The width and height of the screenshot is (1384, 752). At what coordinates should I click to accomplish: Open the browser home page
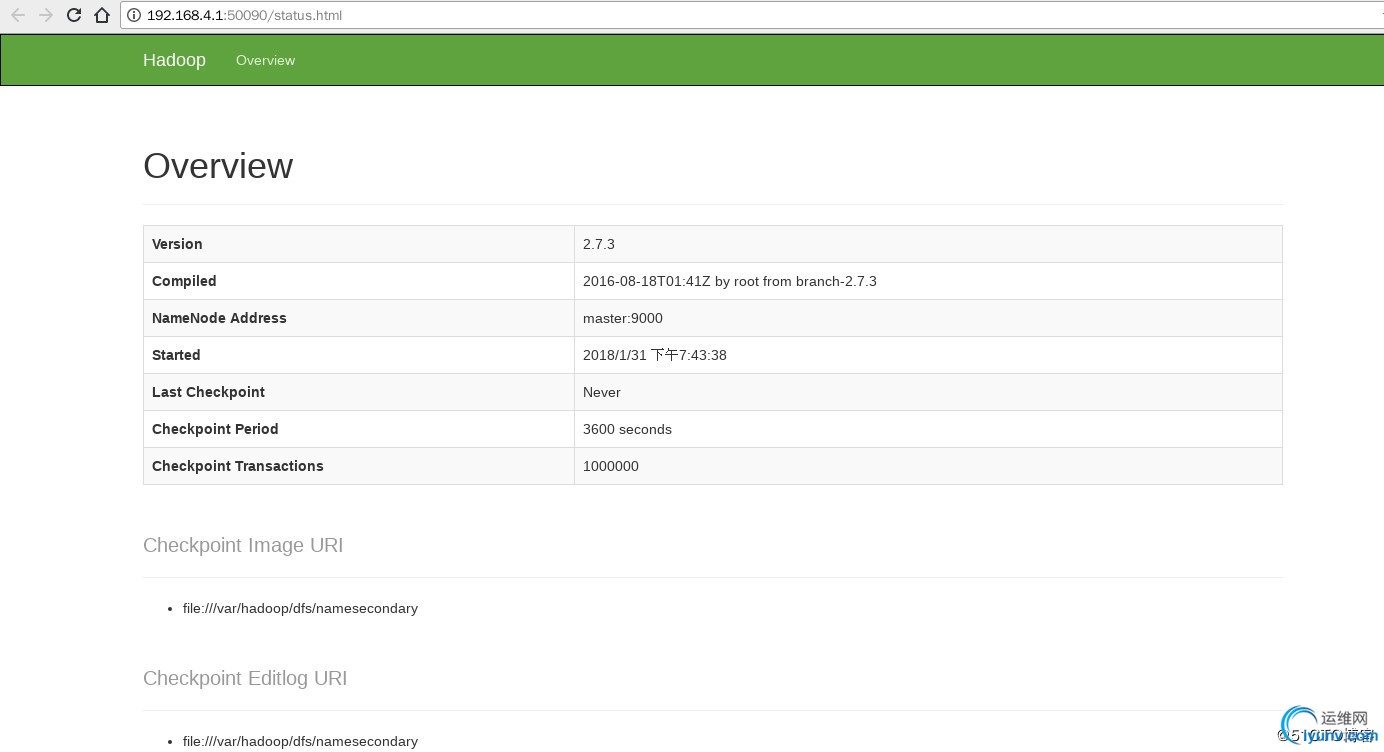(x=101, y=15)
